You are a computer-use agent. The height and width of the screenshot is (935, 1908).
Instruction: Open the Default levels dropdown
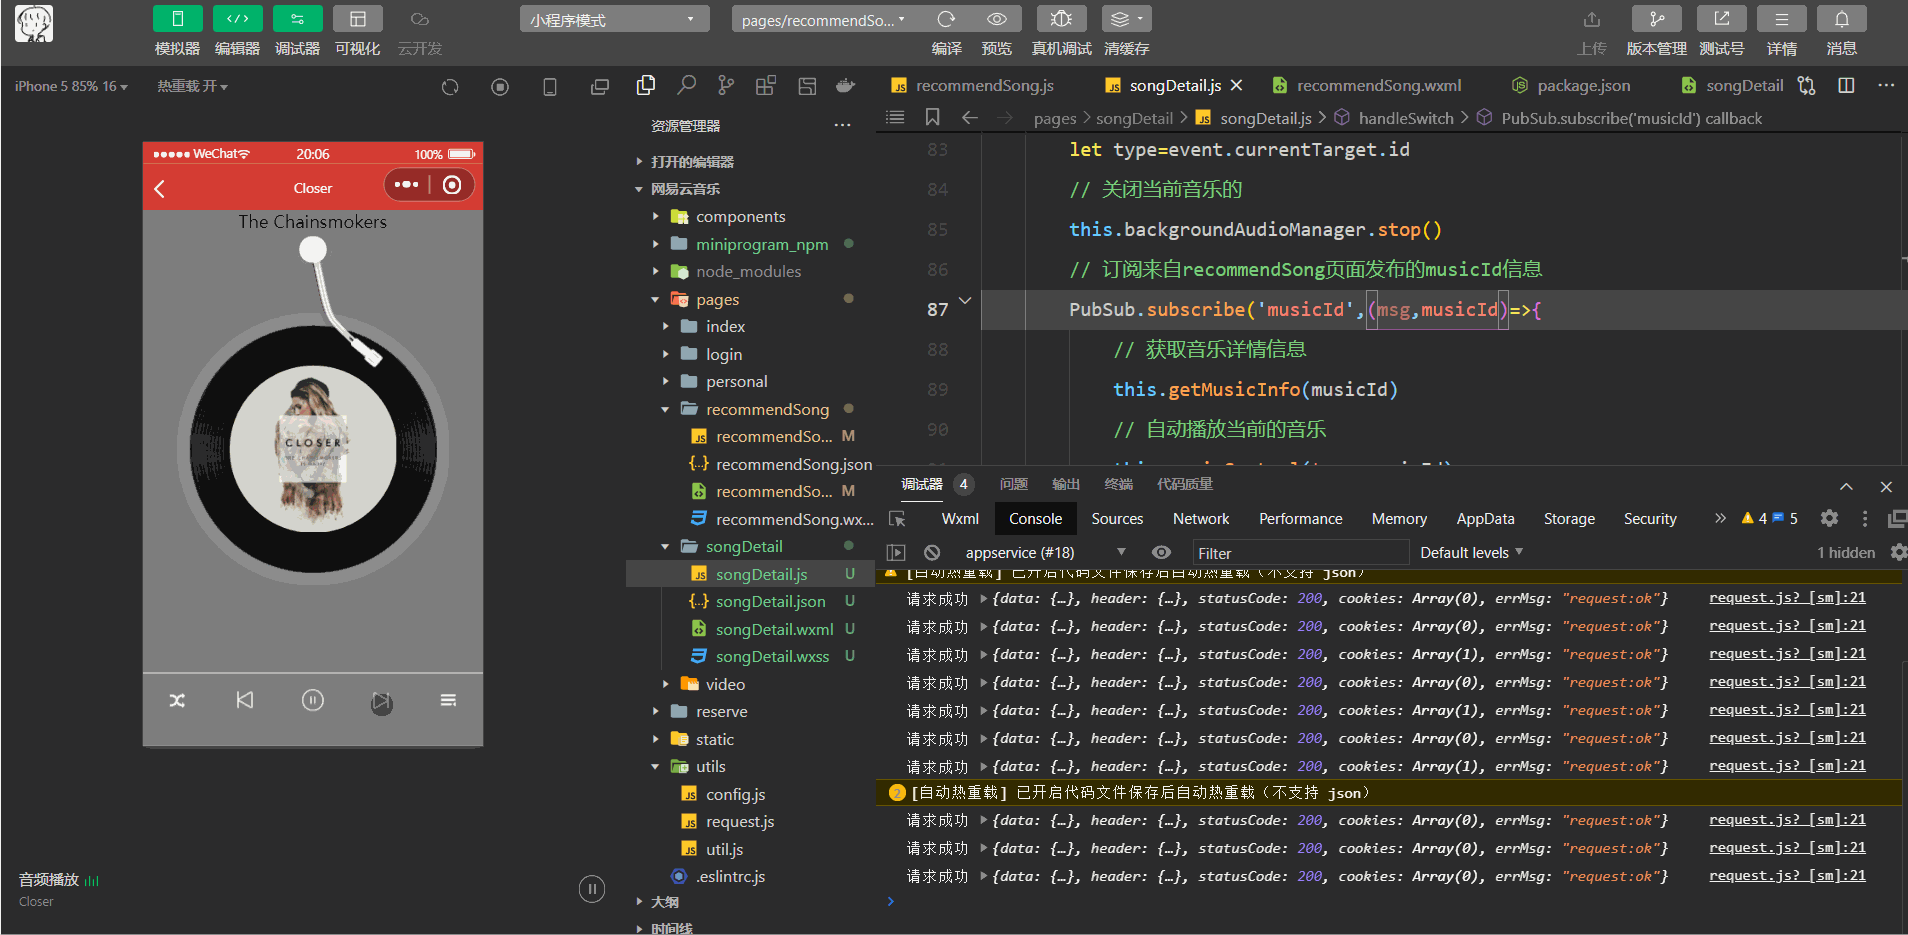[1471, 552]
